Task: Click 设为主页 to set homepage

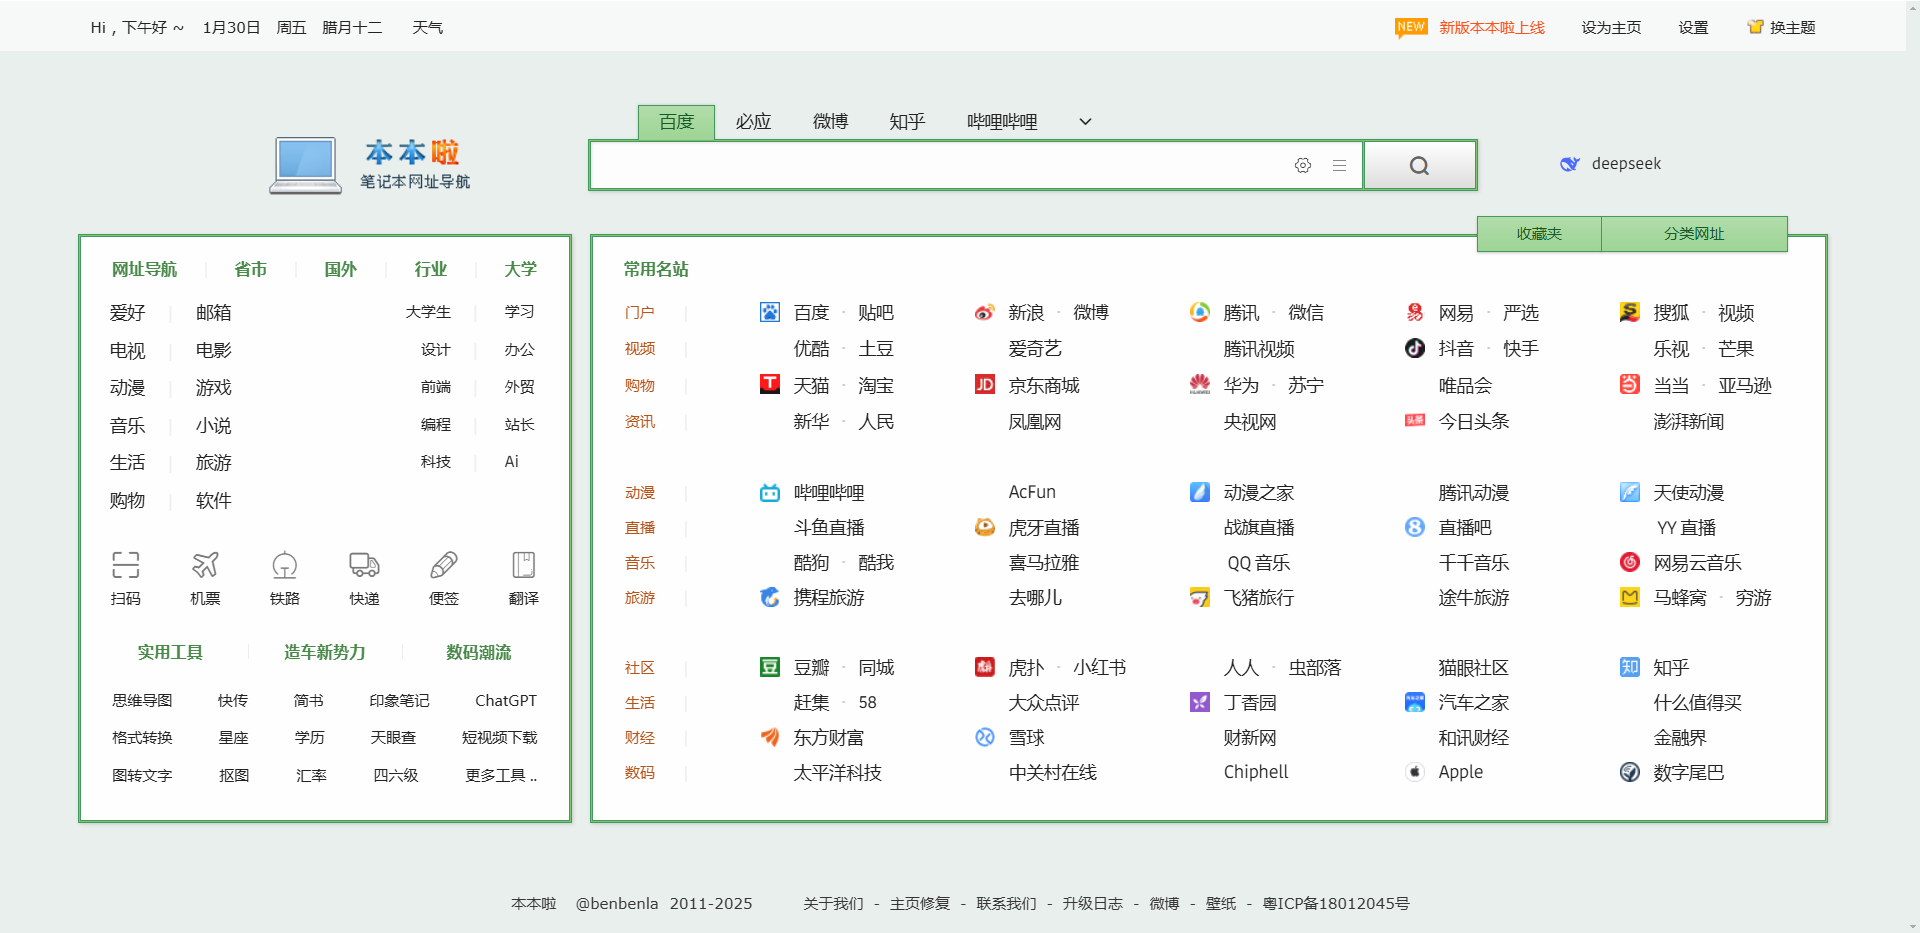Action: point(1610,27)
